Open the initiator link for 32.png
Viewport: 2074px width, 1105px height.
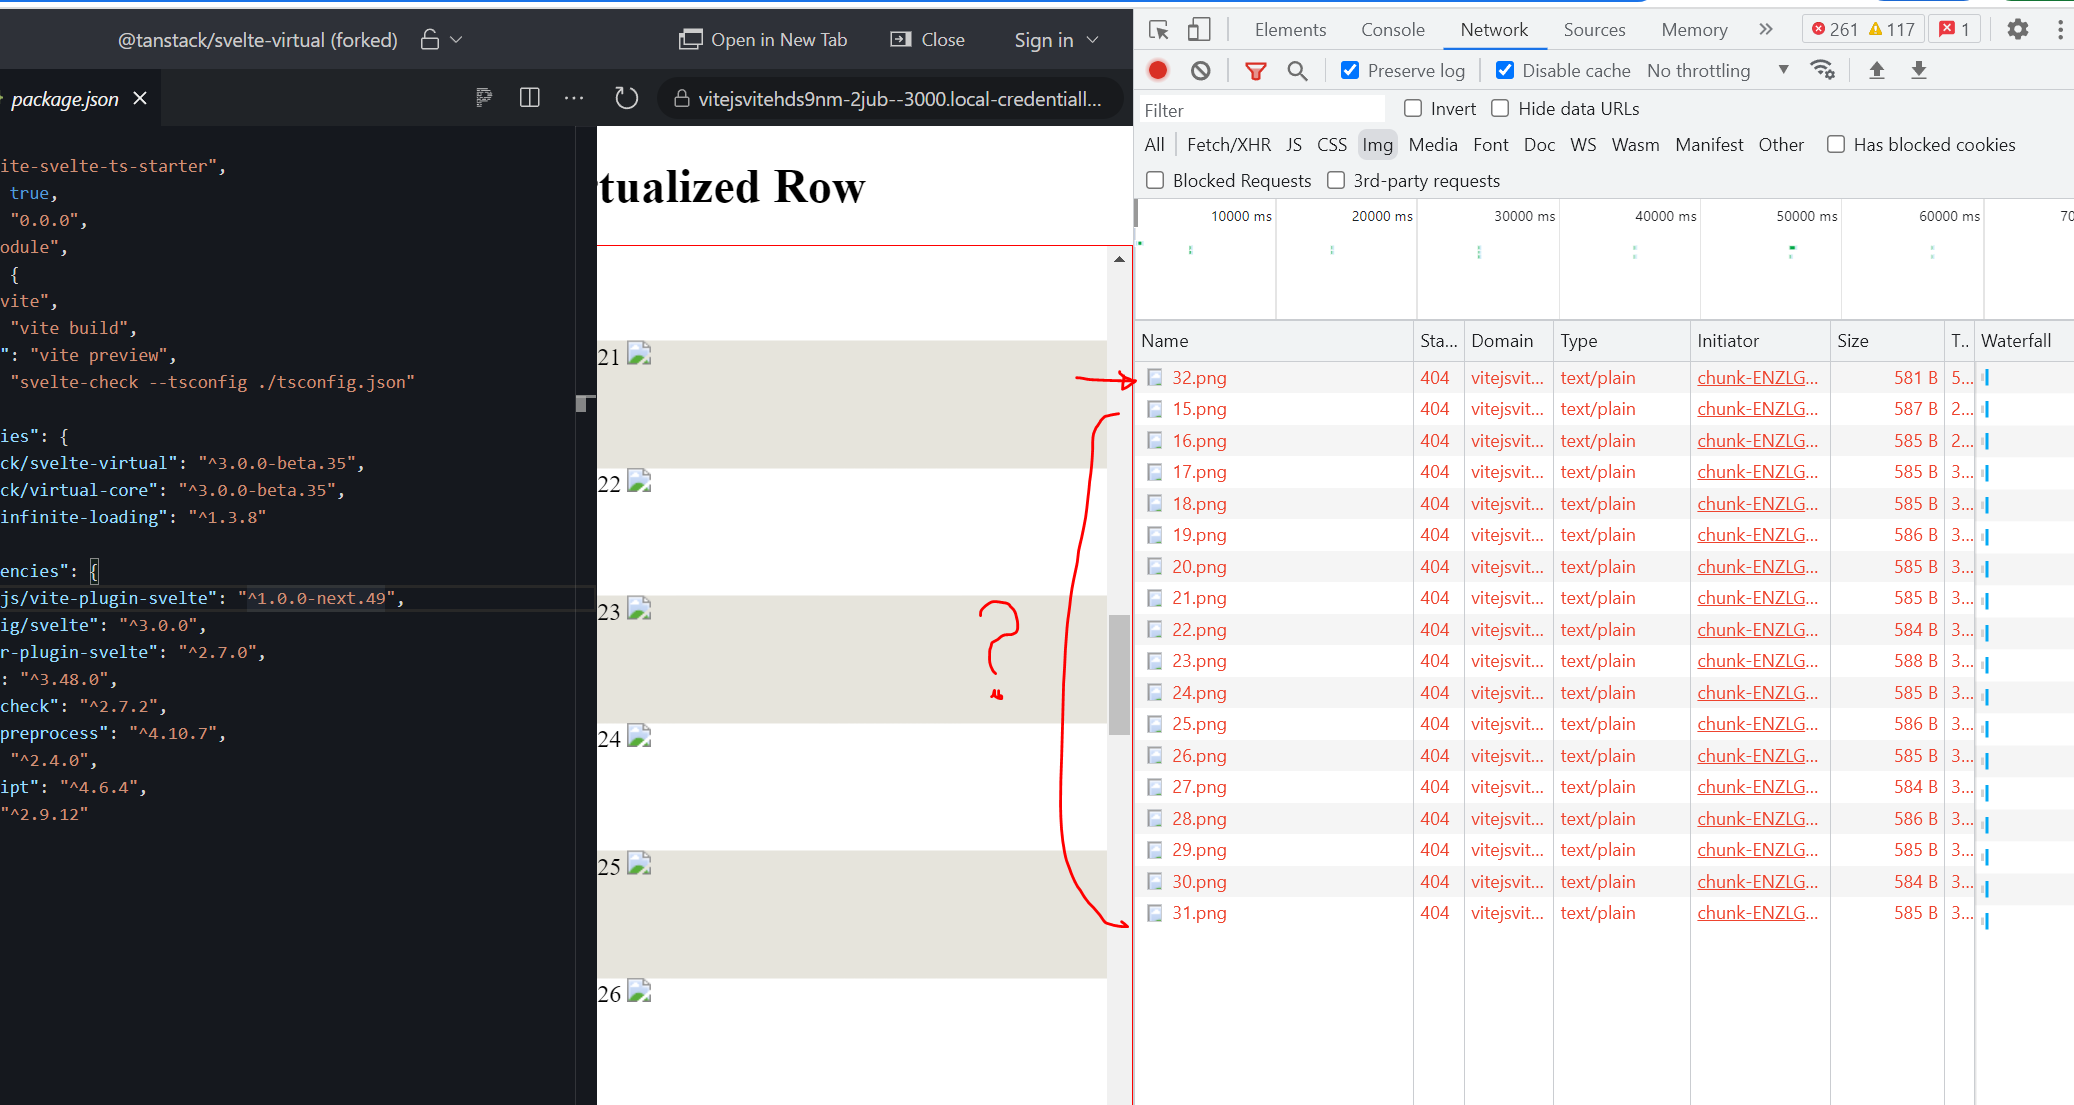coord(1757,377)
